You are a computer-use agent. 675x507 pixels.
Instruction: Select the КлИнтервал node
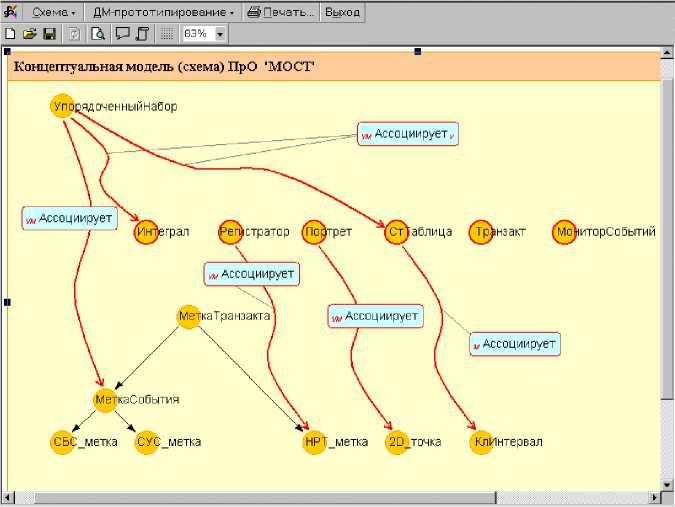(480, 442)
